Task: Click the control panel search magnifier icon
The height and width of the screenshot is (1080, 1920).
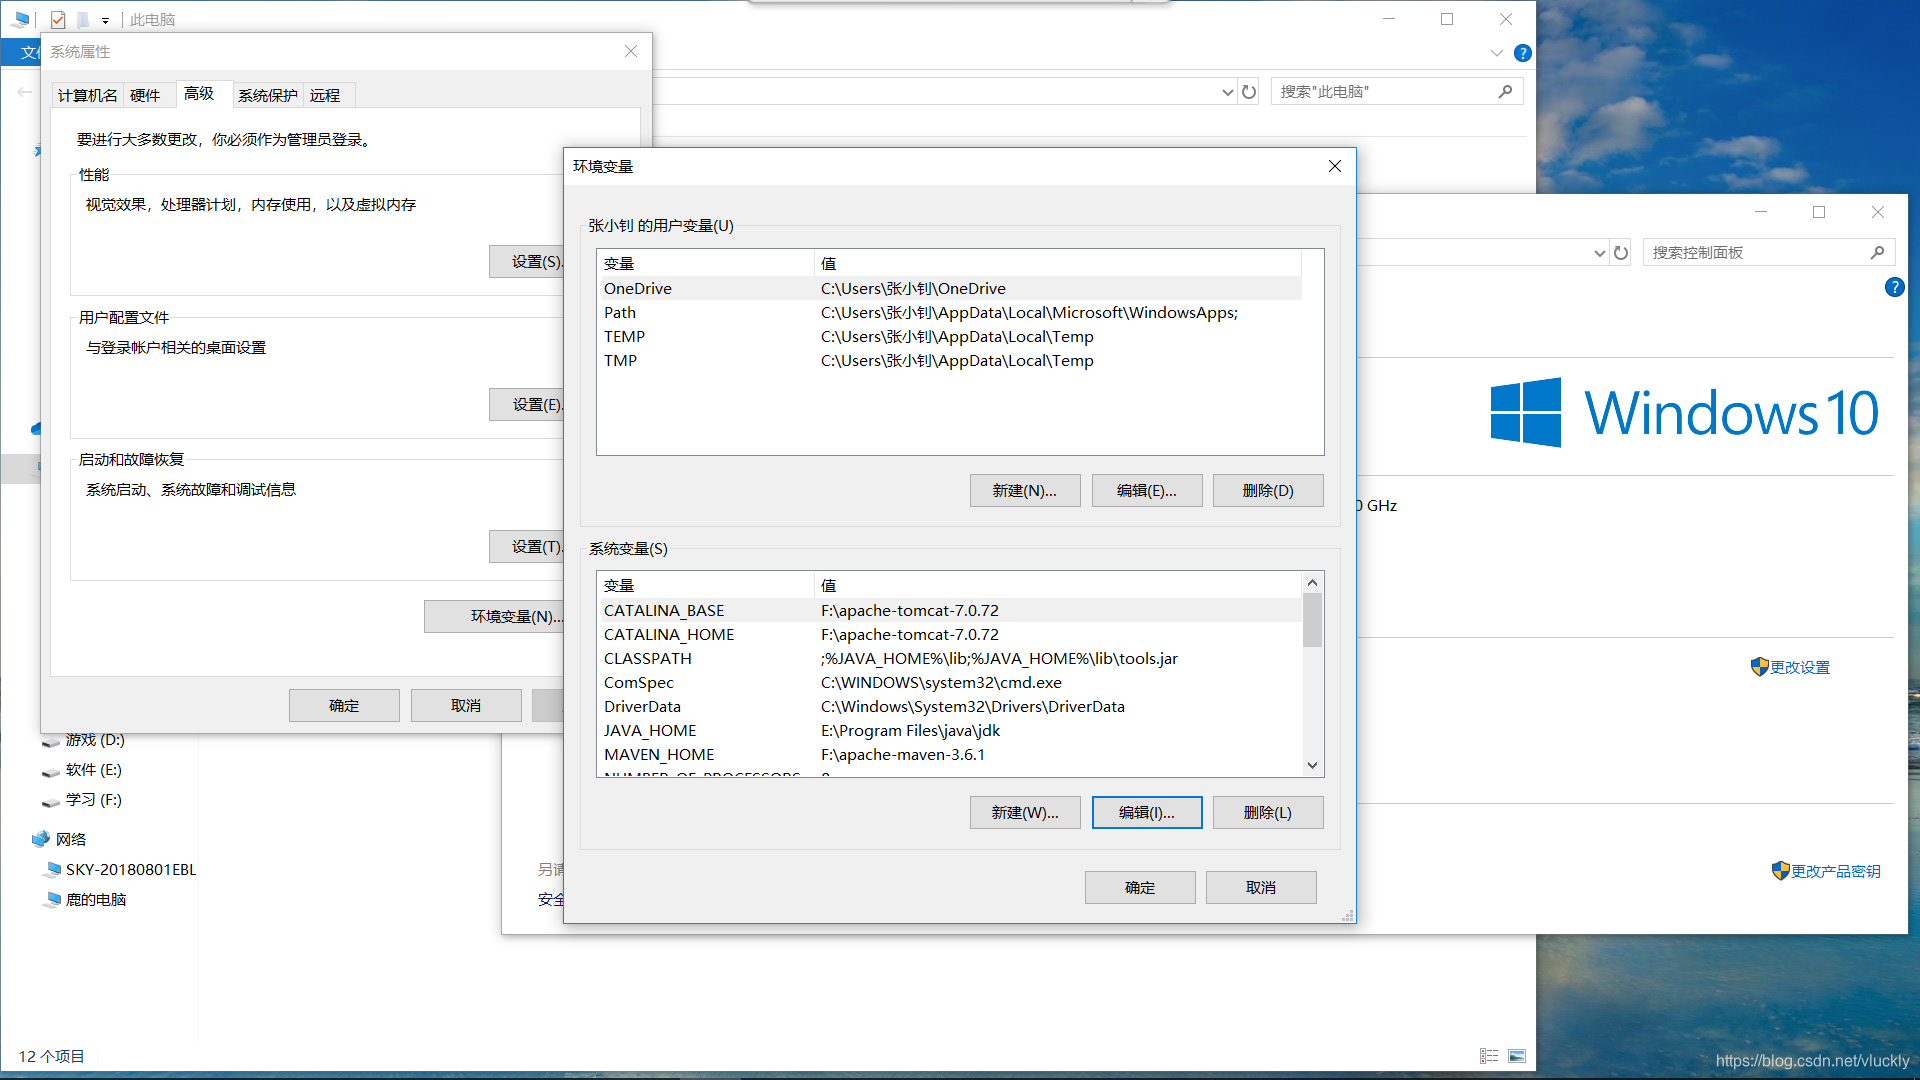Action: [1877, 252]
